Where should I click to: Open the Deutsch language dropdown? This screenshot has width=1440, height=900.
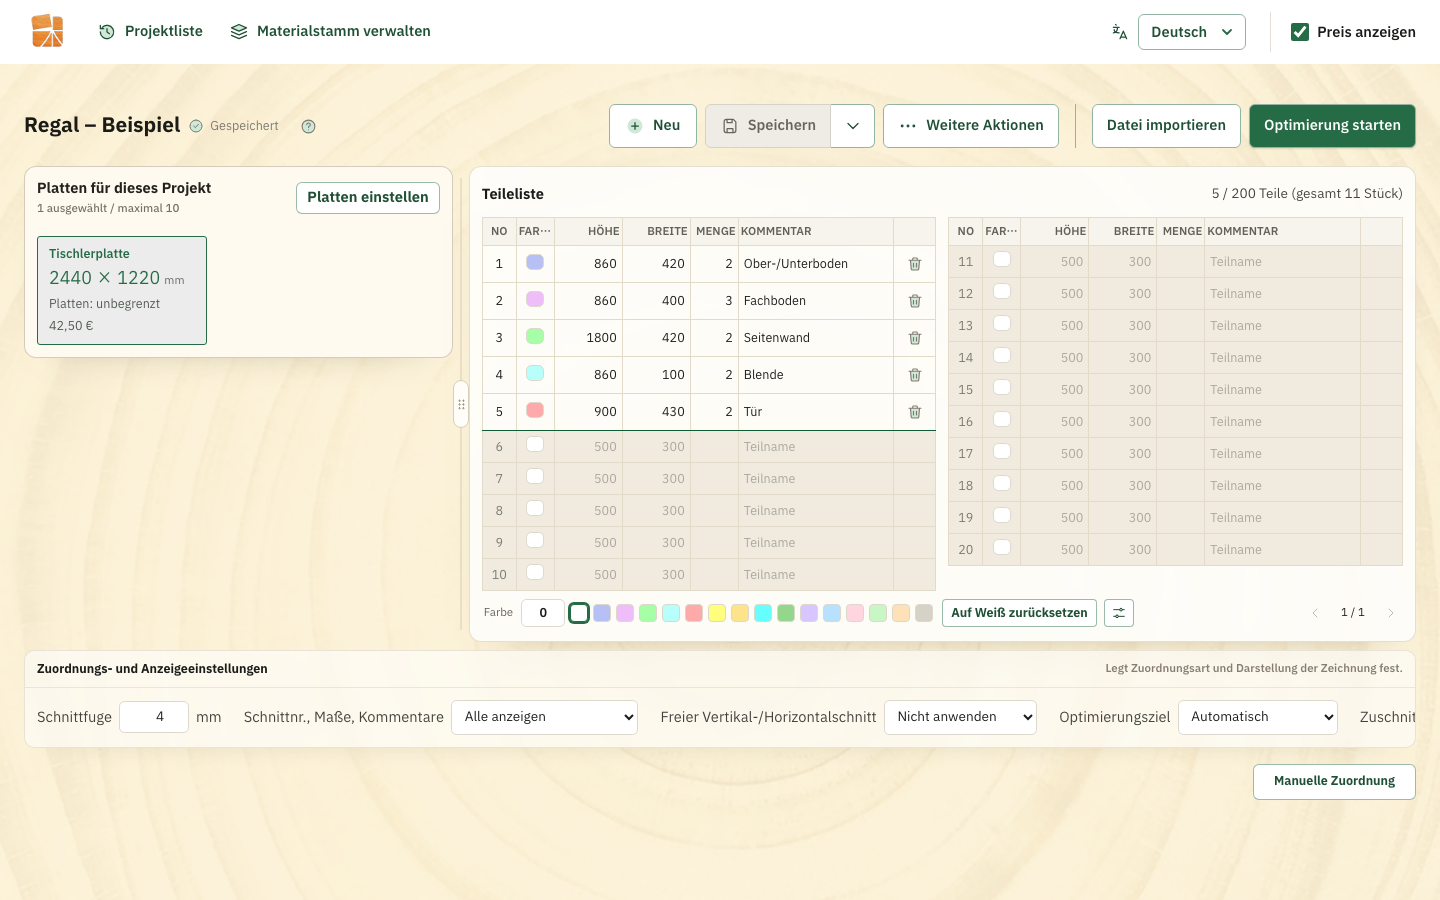1192,32
